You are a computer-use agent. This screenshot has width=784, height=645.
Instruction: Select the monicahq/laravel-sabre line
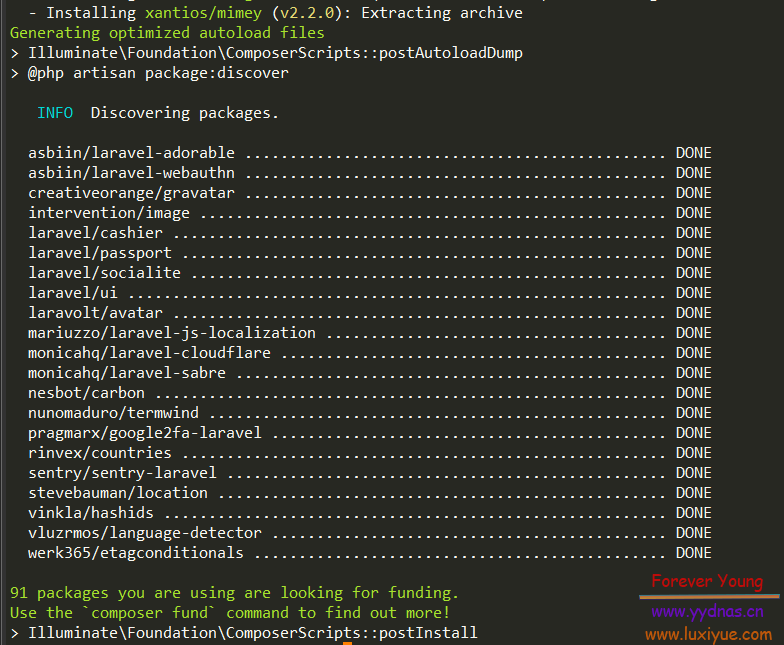click(x=370, y=373)
